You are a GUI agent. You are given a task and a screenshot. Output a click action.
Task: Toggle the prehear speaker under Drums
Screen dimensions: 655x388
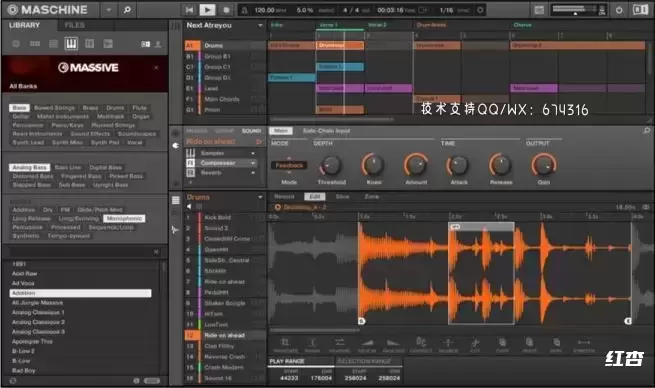[x=189, y=206]
